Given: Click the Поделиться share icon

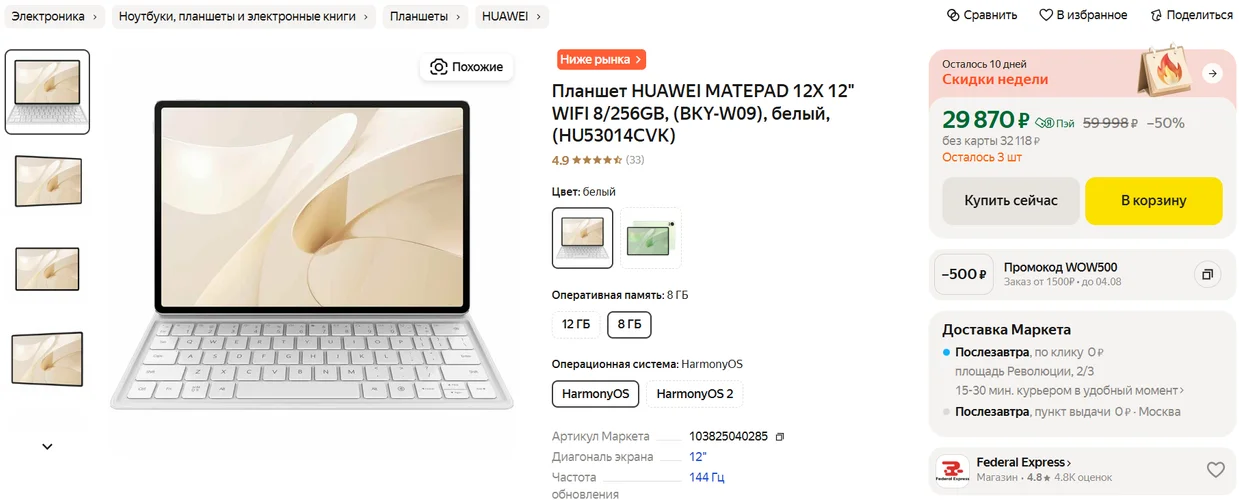Looking at the screenshot, I should 1156,15.
